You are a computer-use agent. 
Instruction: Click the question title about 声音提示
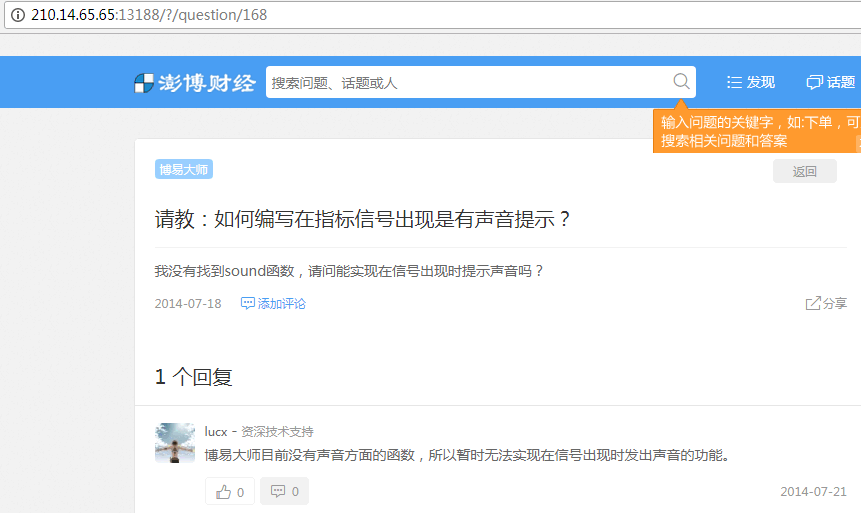click(x=363, y=220)
